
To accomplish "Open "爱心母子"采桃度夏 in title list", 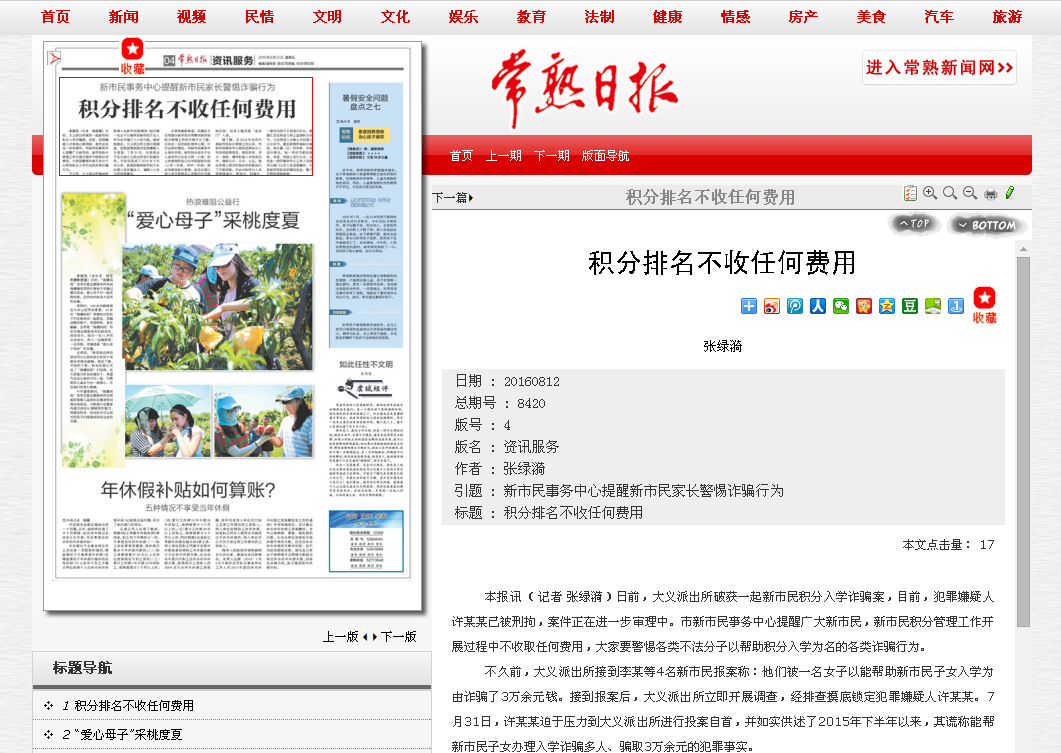I will tap(128, 735).
